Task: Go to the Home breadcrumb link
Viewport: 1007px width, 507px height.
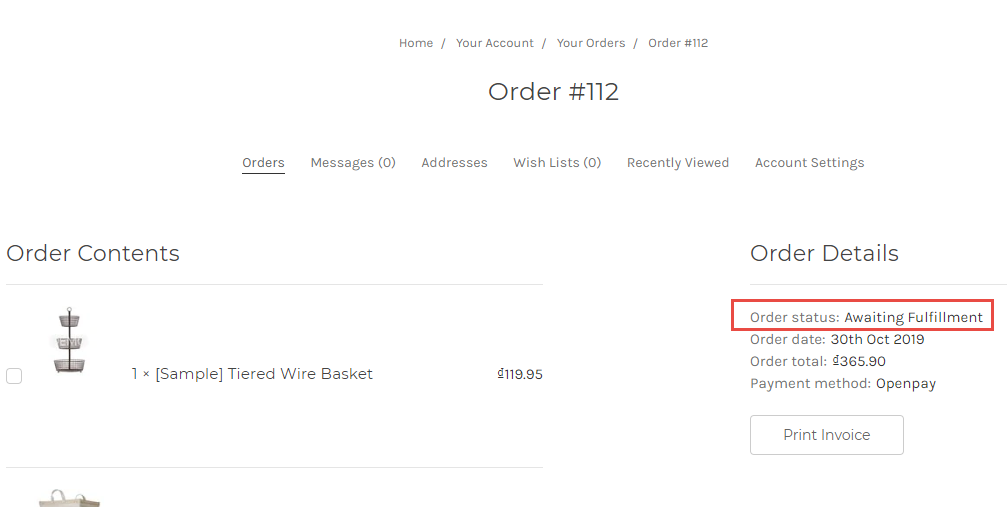Action: [416, 43]
